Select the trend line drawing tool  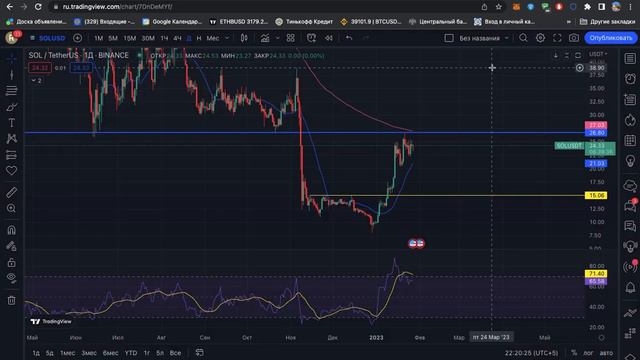coord(11,74)
